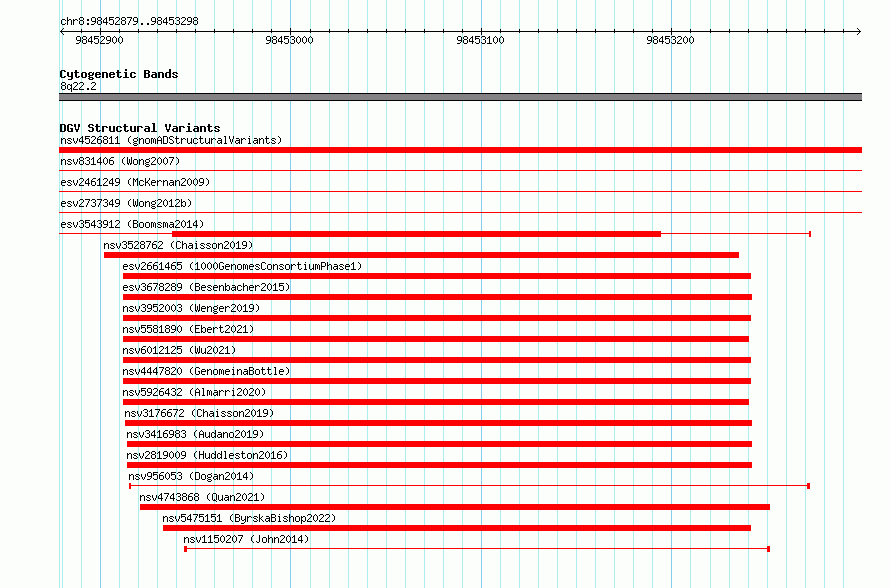Click the thick red bar of nsv4526811
890x588 pixels.
coord(460,150)
